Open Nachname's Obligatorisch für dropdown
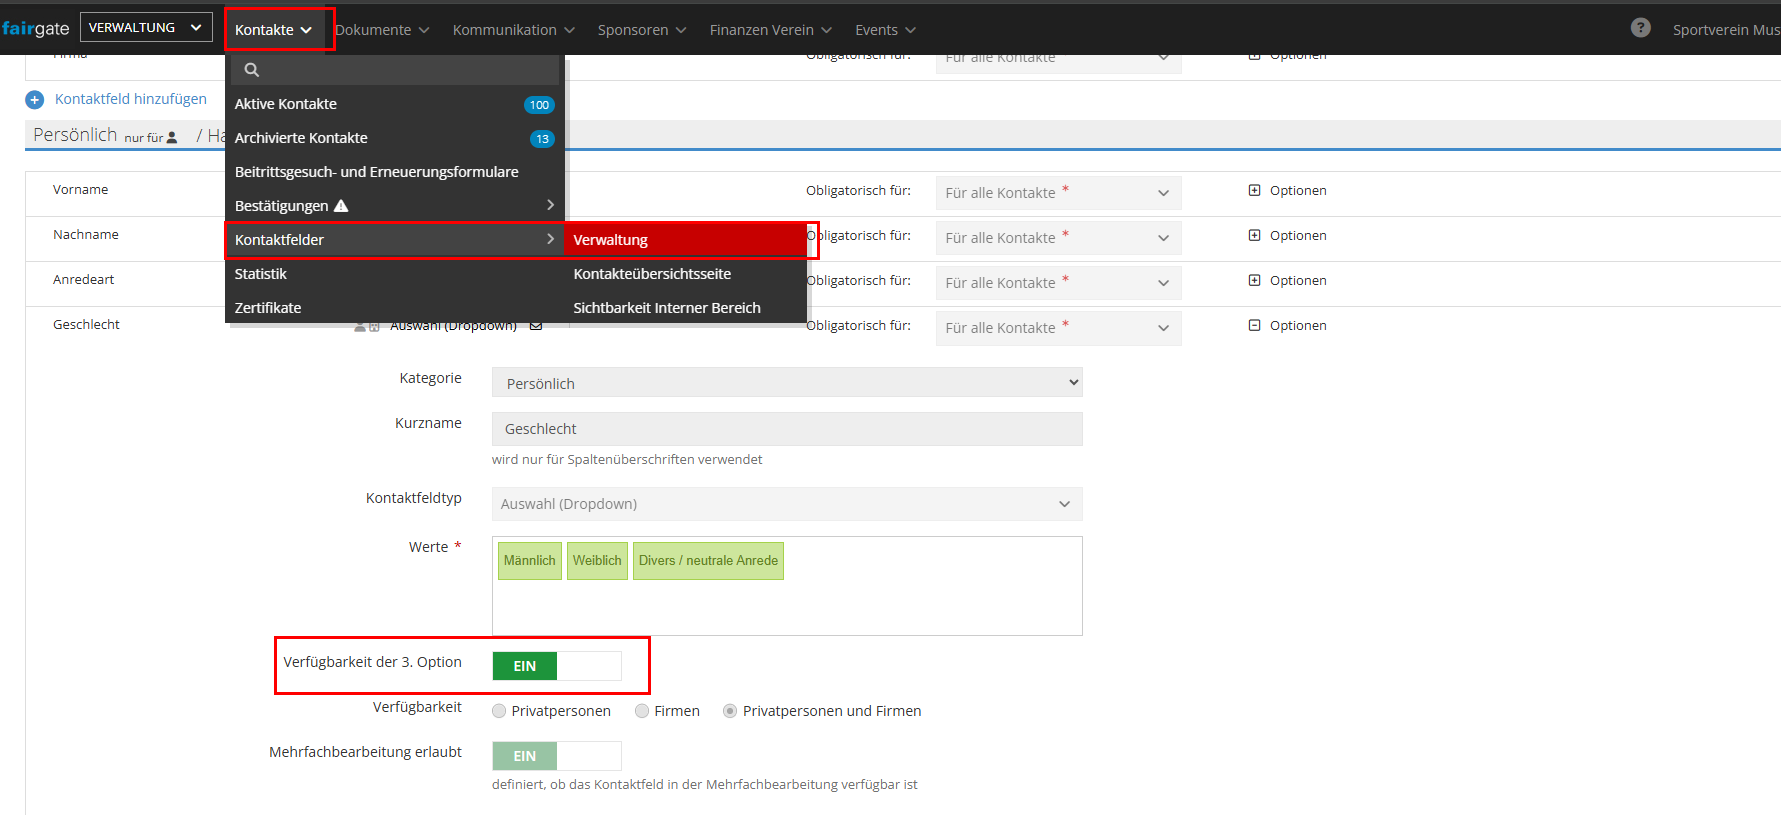The width and height of the screenshot is (1781, 815). pyautogui.click(x=1058, y=238)
